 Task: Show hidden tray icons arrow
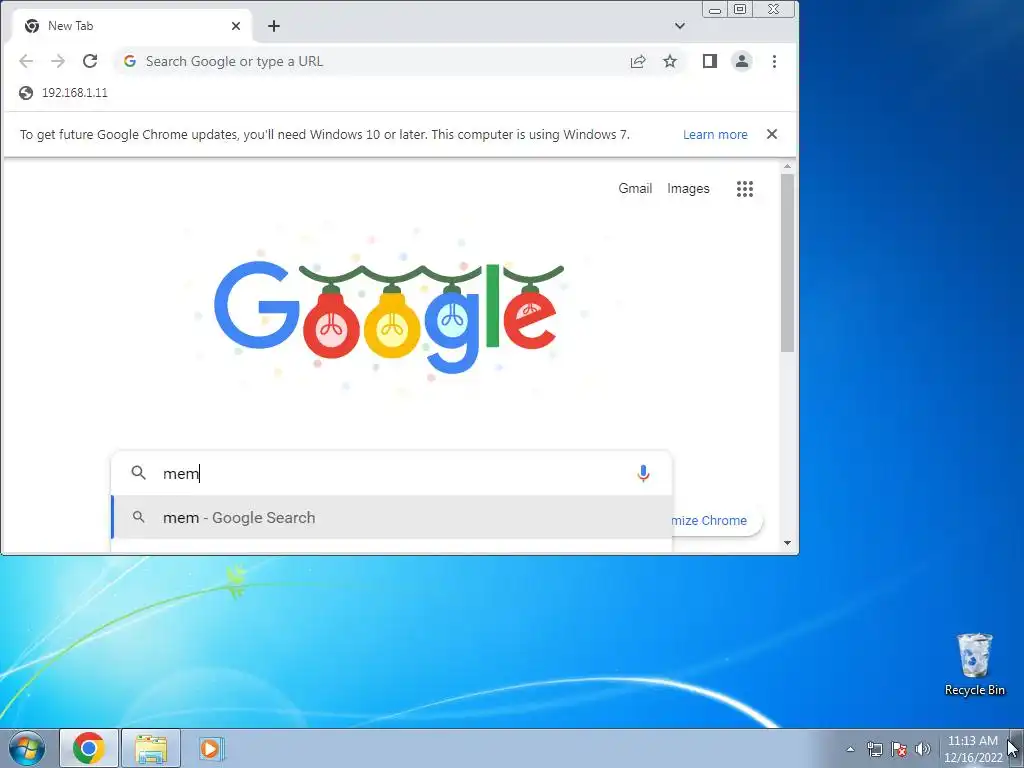(850, 749)
